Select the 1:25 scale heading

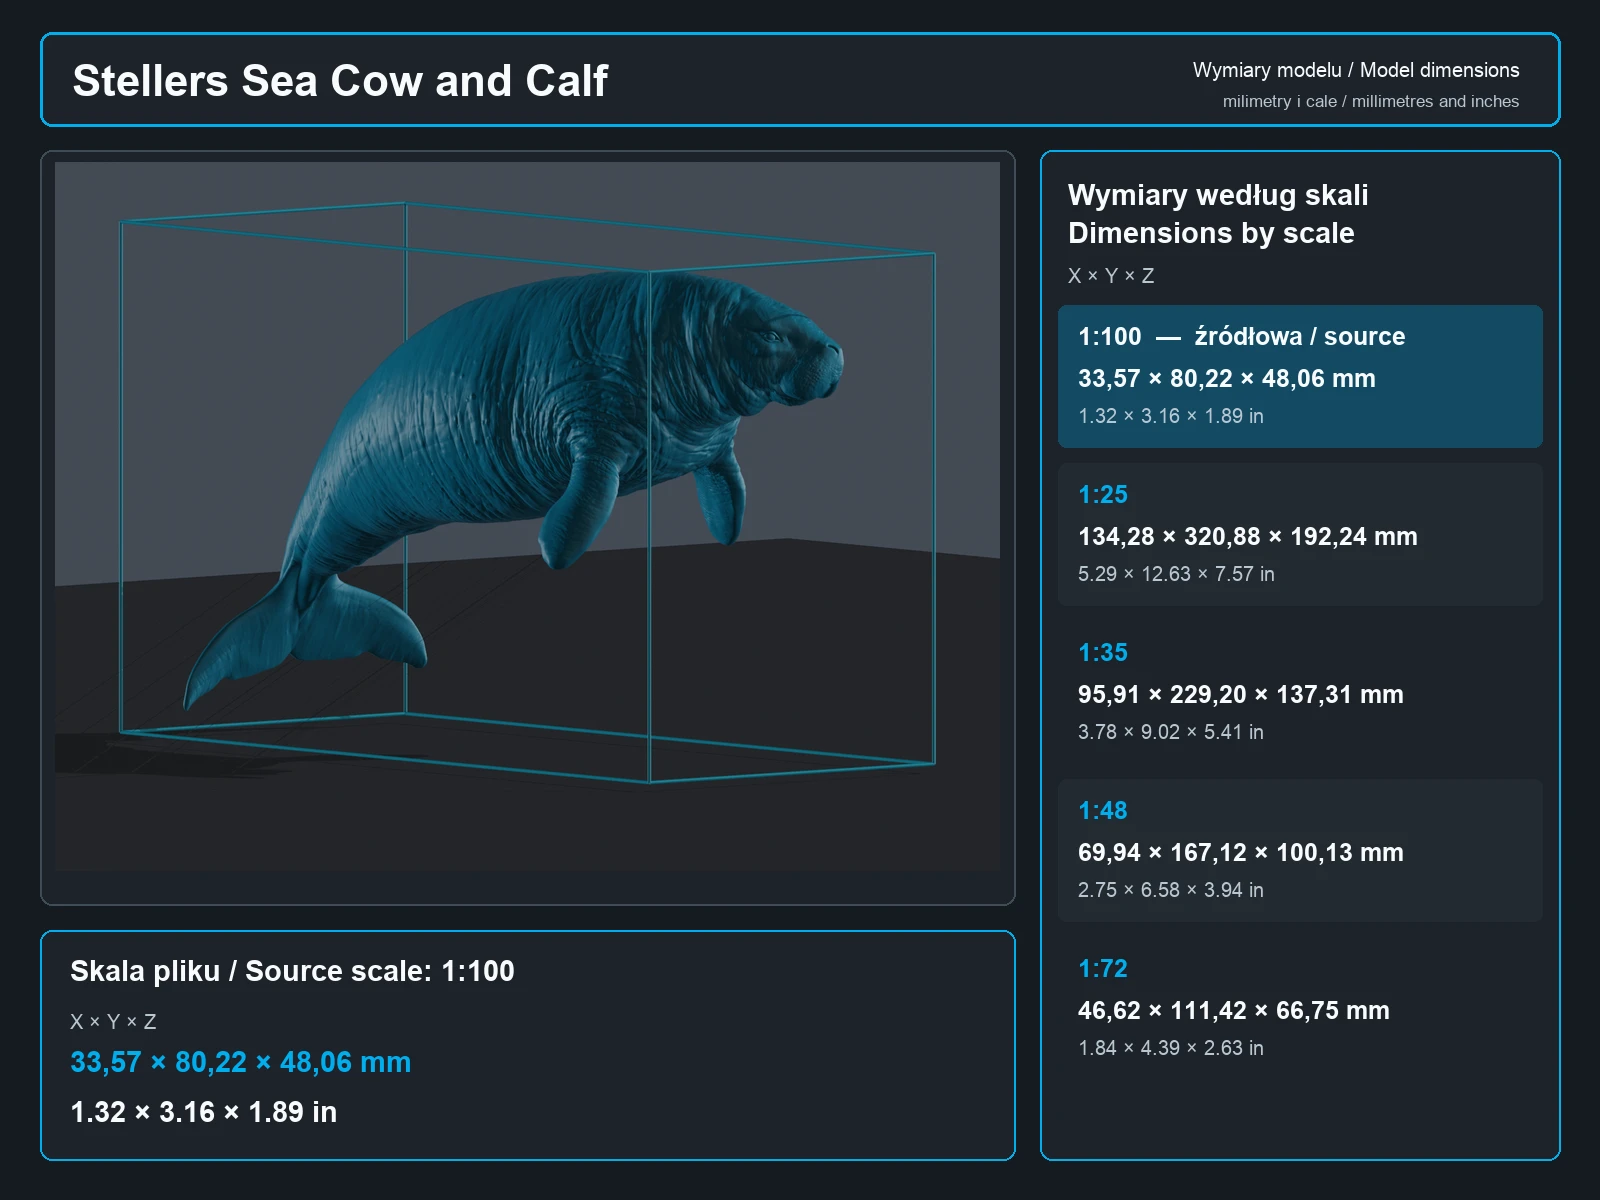(x=1103, y=494)
